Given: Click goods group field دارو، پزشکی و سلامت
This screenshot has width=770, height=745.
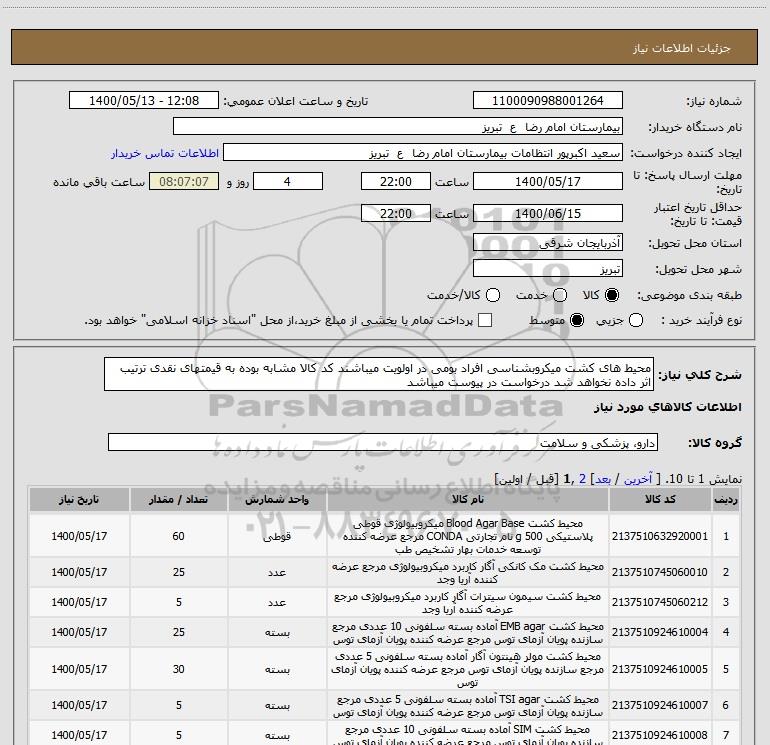Looking at the screenshot, I should [383, 442].
